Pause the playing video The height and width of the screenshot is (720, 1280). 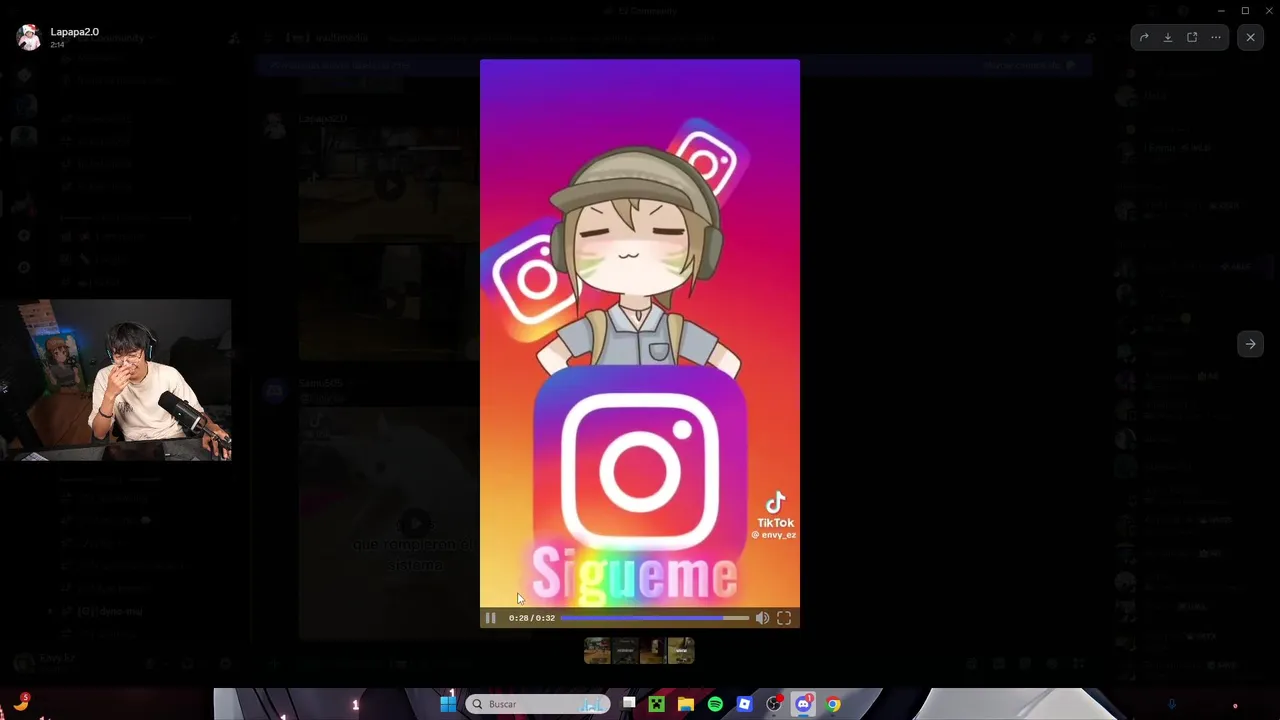point(490,618)
